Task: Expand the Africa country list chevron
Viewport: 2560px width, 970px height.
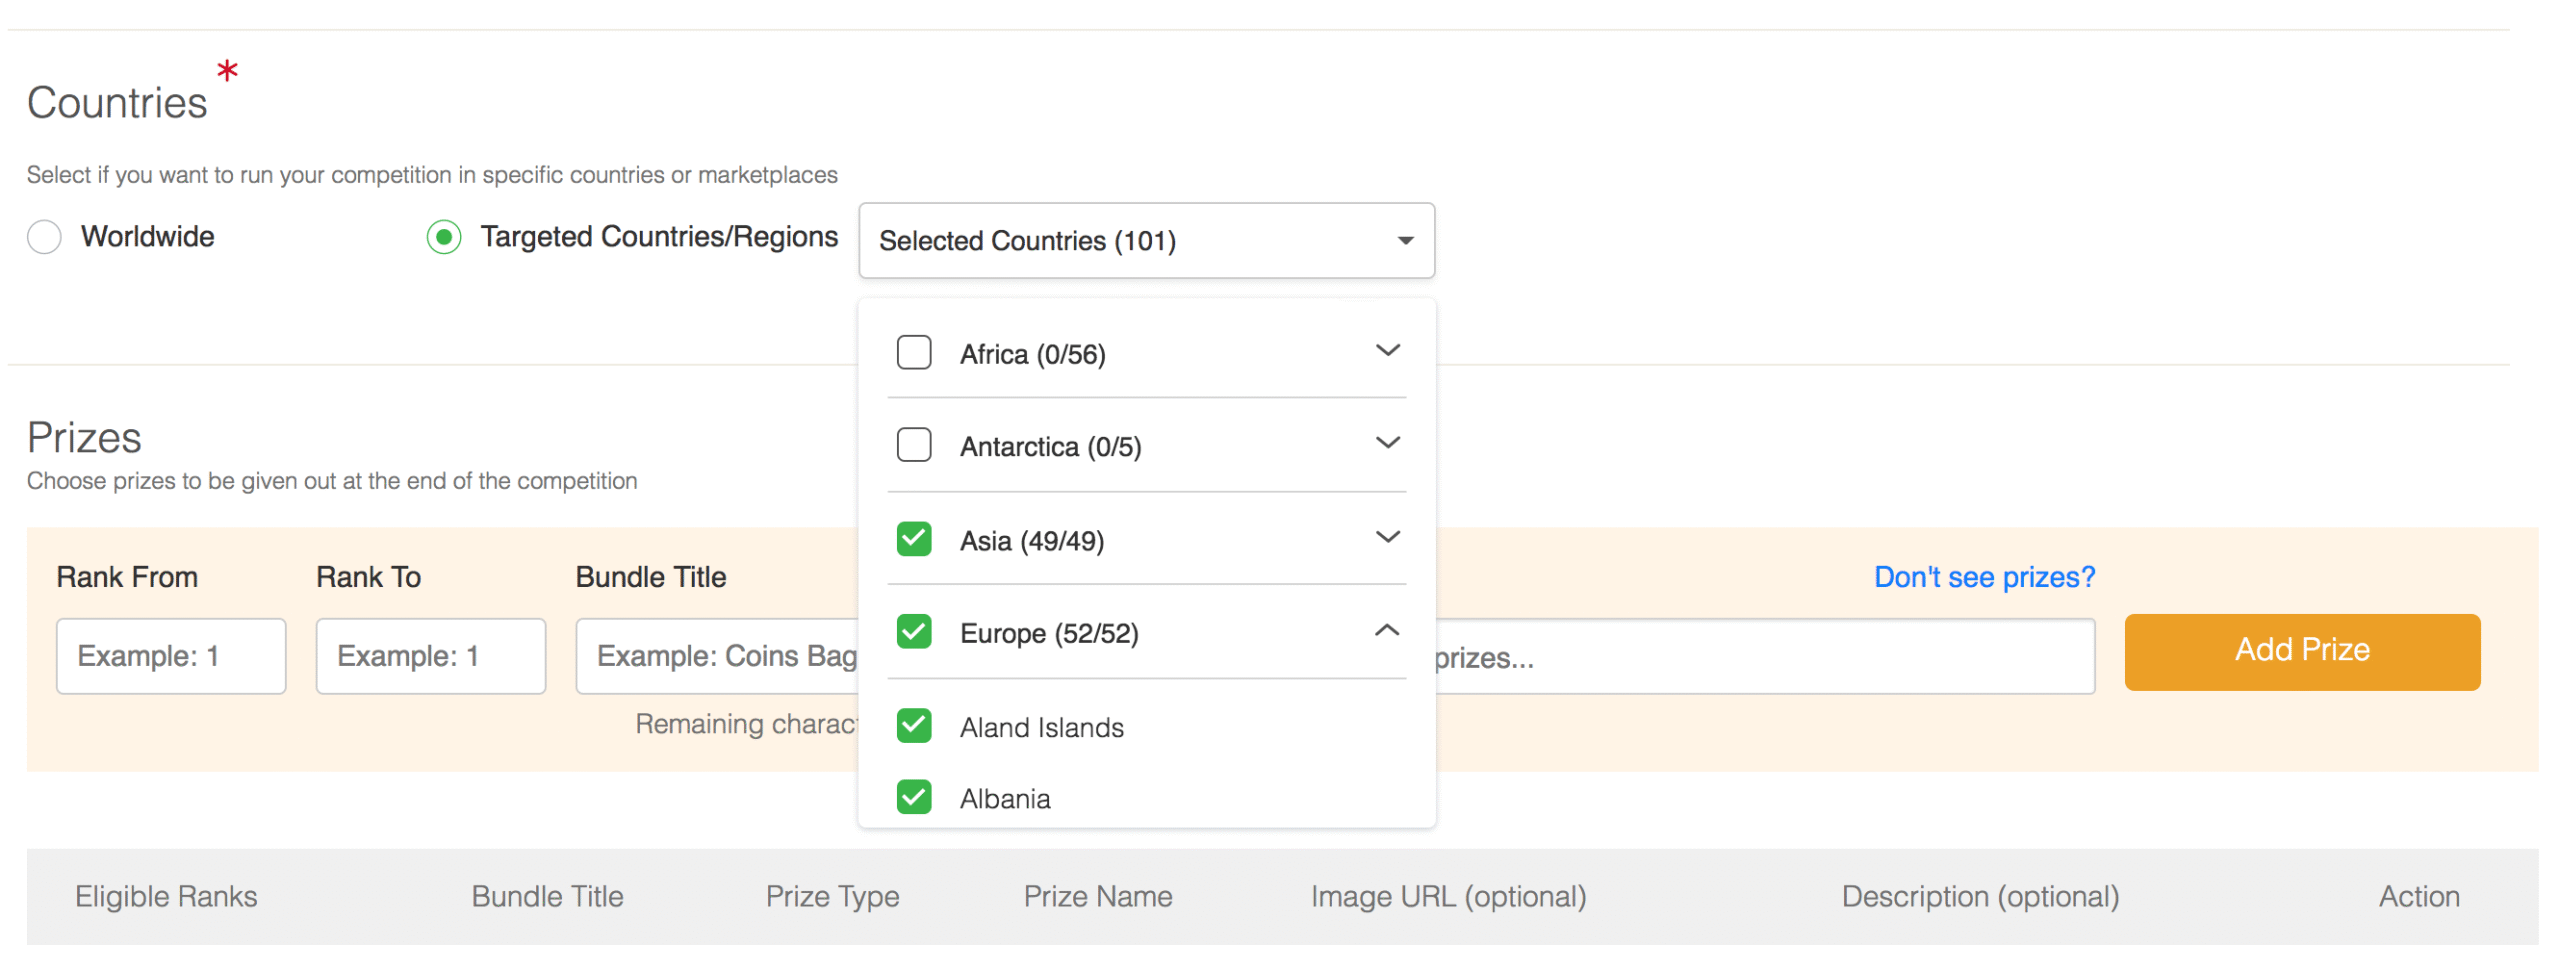Action: (1387, 351)
